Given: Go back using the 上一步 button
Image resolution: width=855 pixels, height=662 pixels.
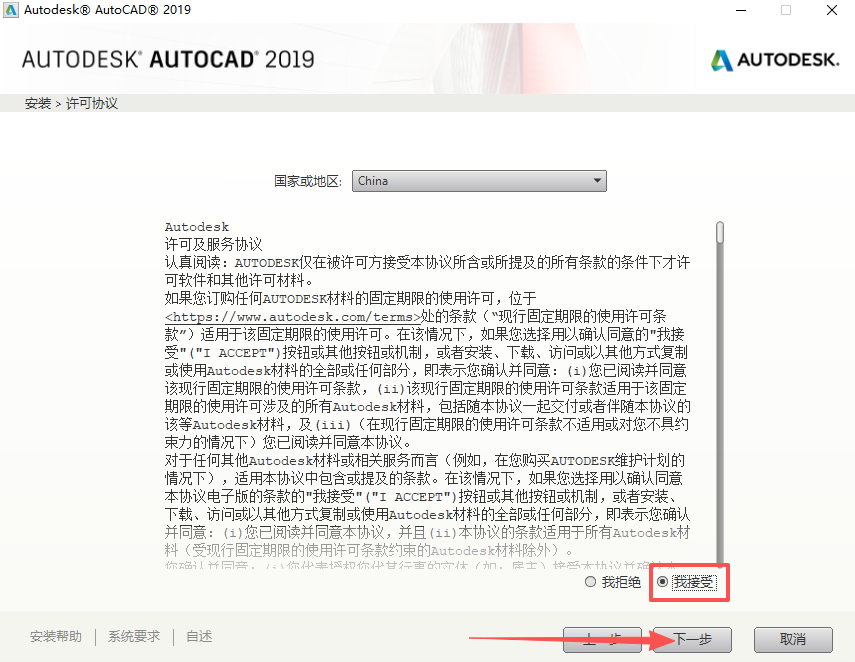Looking at the screenshot, I should (x=602, y=640).
